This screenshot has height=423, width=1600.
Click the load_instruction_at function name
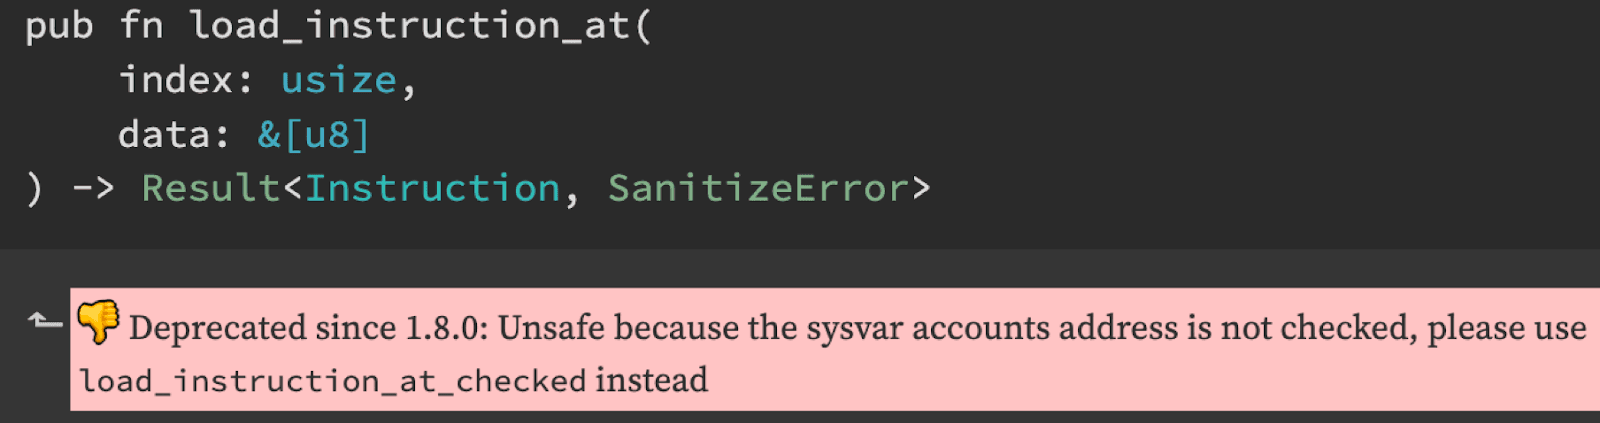pos(409,26)
